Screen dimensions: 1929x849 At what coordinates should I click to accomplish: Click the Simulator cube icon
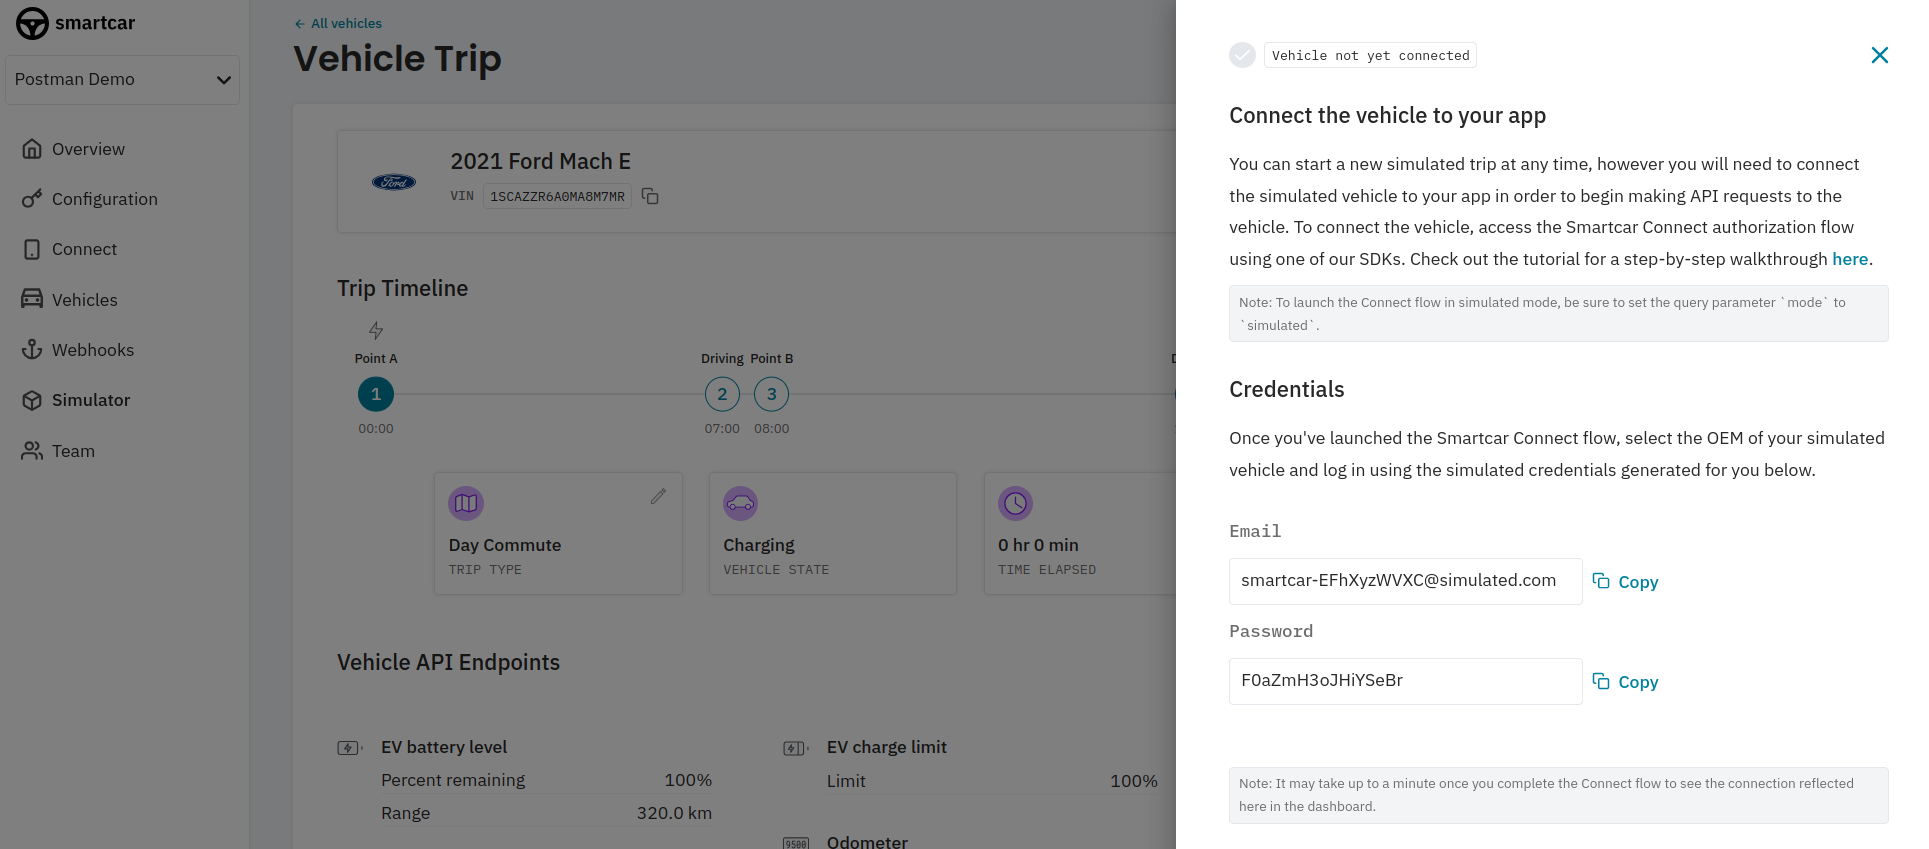pos(32,400)
